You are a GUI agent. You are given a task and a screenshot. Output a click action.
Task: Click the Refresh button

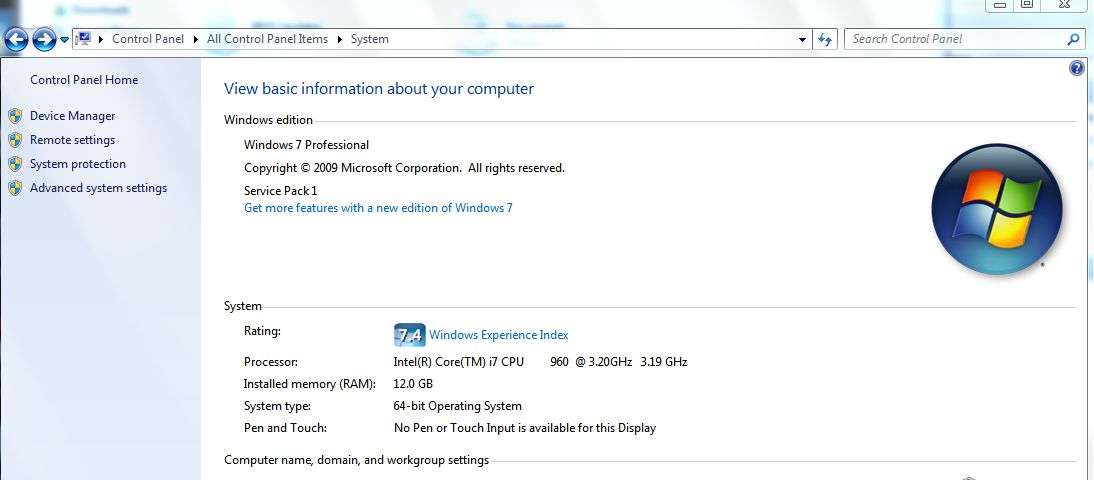(825, 40)
